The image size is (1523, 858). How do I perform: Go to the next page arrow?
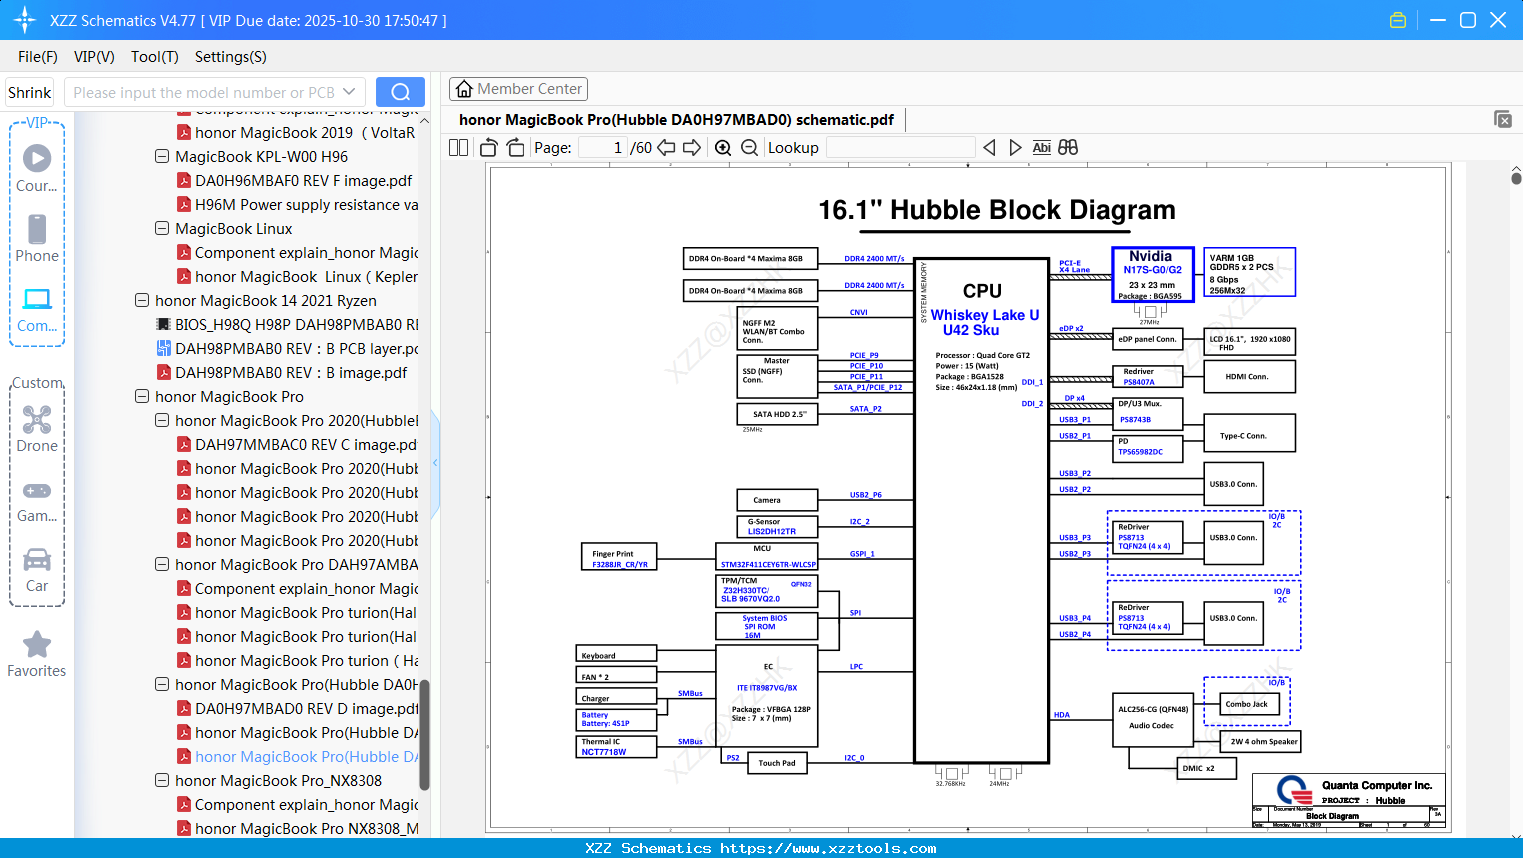coord(692,148)
